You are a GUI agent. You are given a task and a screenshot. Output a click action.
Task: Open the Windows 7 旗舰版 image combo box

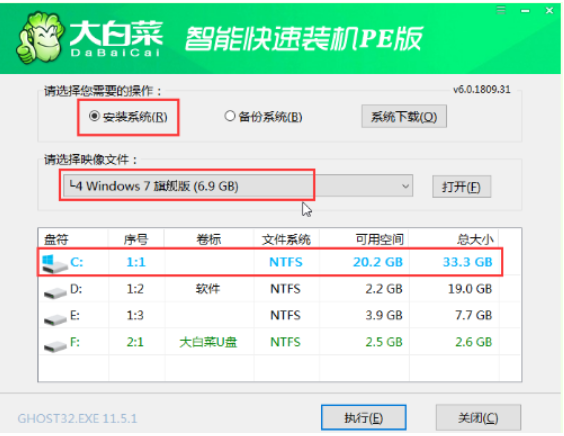tap(238, 186)
